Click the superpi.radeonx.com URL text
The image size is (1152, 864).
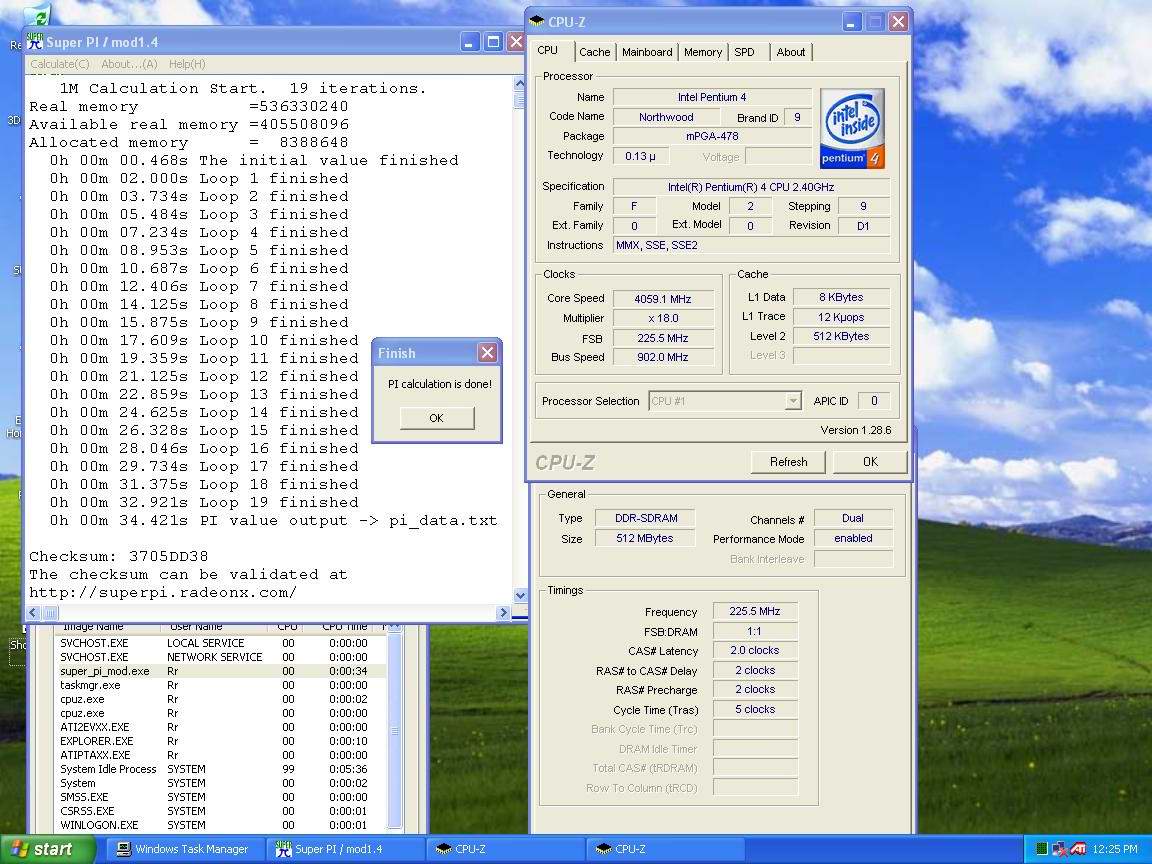(x=162, y=592)
